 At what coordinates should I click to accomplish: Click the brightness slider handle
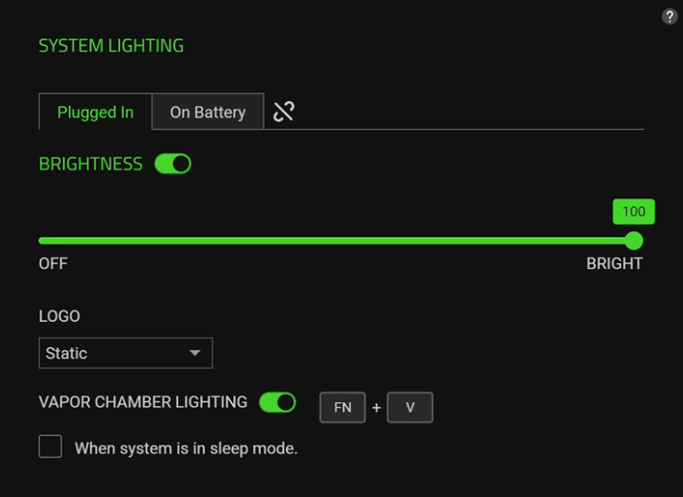tap(633, 240)
